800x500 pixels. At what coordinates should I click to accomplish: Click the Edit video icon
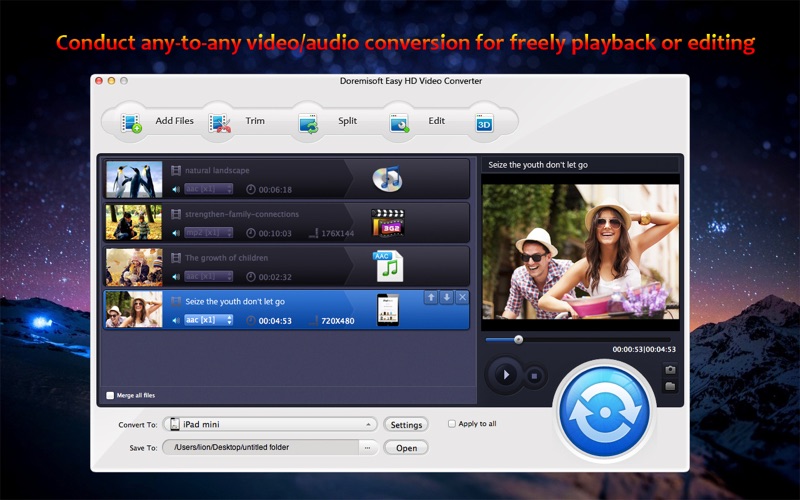point(399,122)
